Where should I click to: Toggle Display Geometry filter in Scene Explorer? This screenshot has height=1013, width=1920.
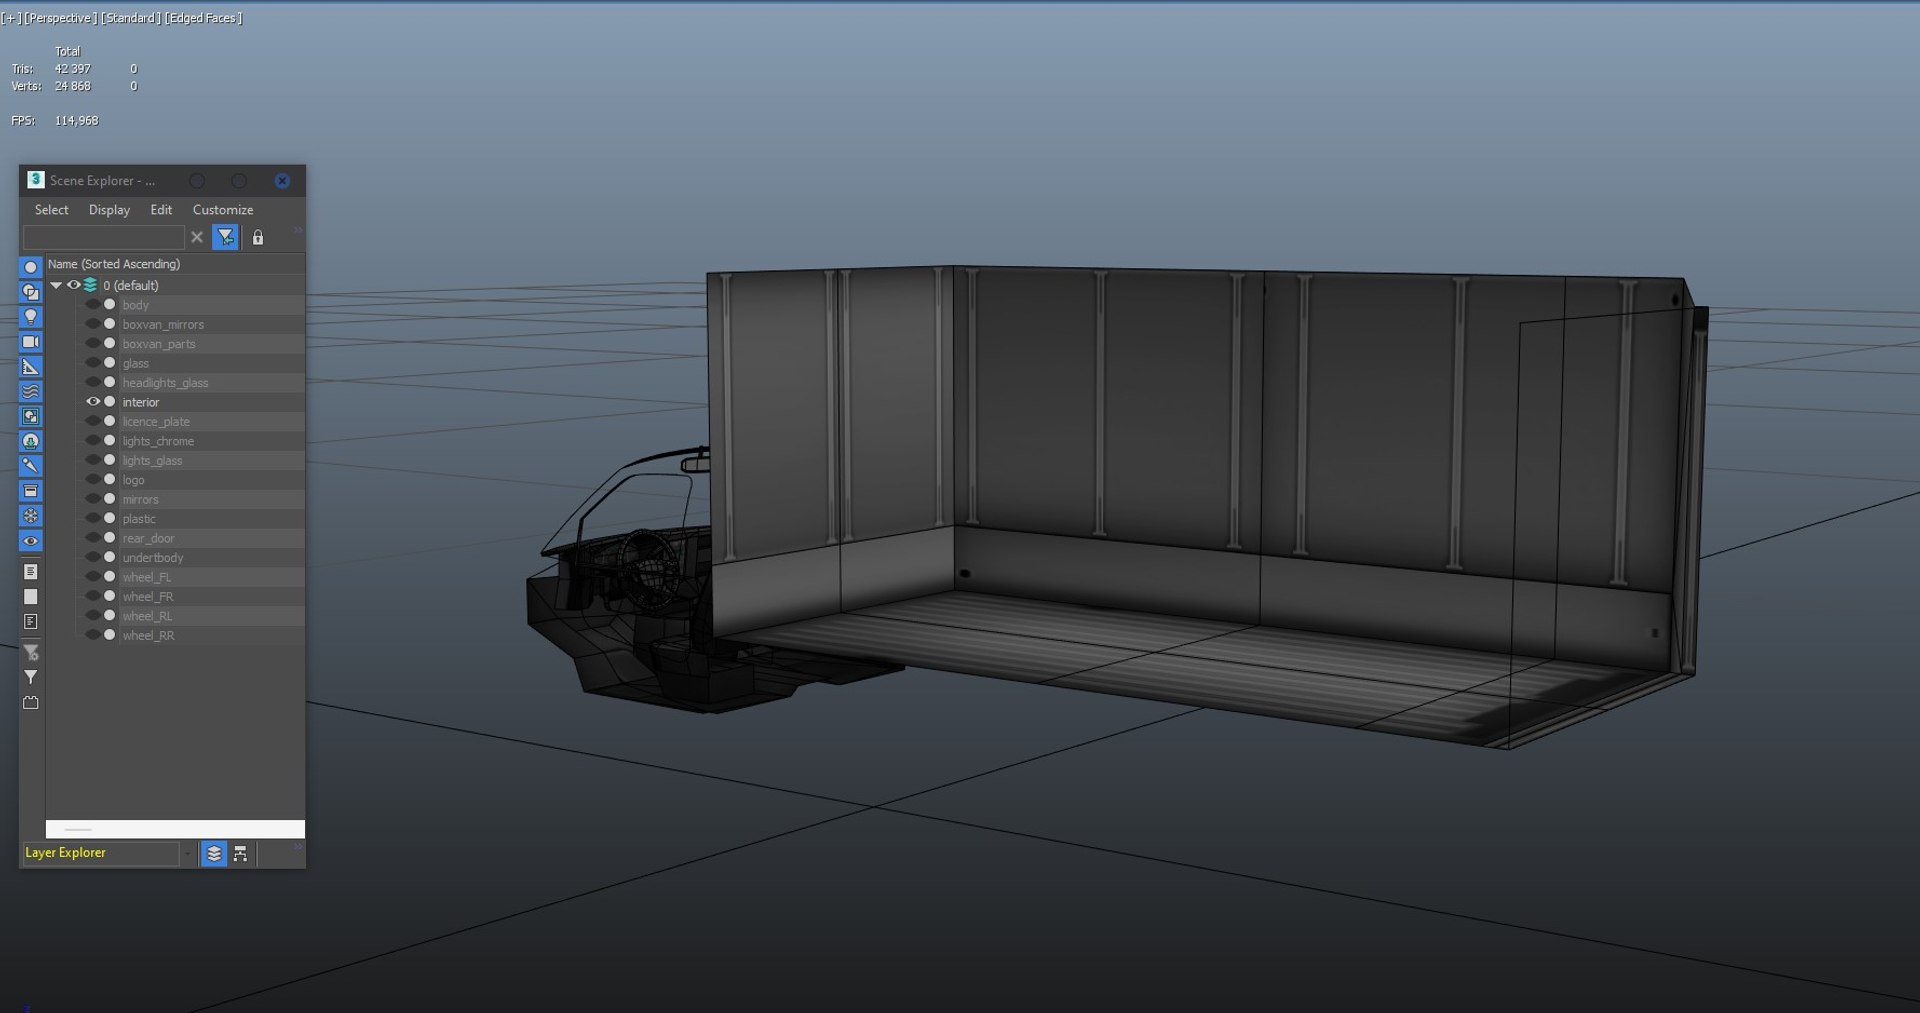[30, 267]
